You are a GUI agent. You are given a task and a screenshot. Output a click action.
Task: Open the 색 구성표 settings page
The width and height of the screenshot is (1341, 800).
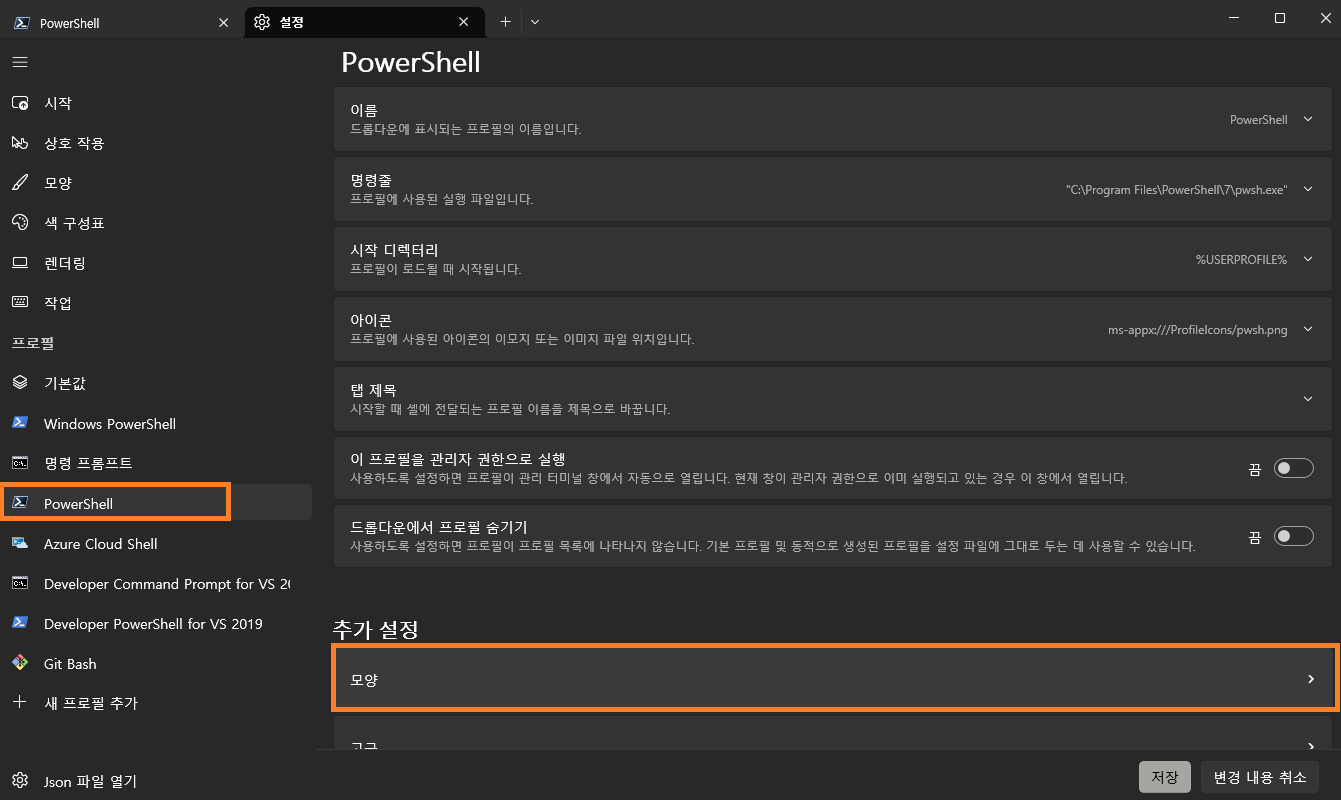tap(157, 223)
